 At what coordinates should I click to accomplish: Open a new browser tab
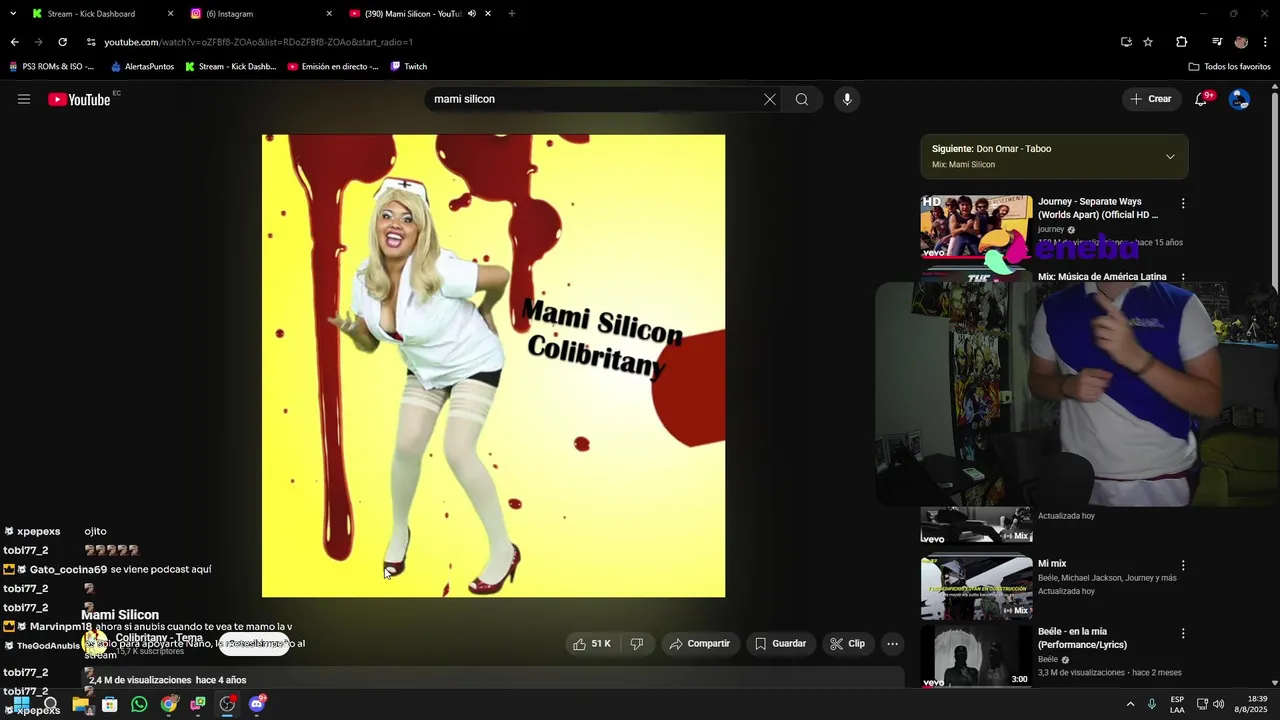512,14
